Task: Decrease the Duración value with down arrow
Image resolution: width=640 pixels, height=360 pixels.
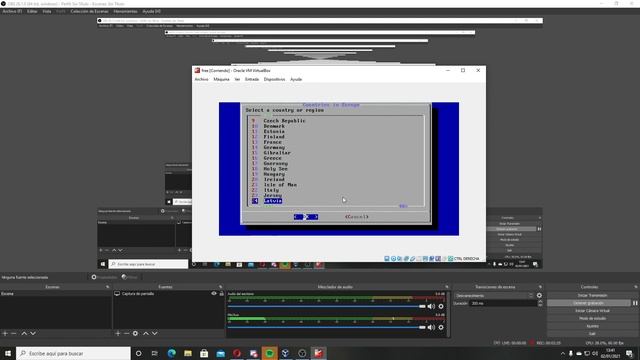Action: point(540,305)
